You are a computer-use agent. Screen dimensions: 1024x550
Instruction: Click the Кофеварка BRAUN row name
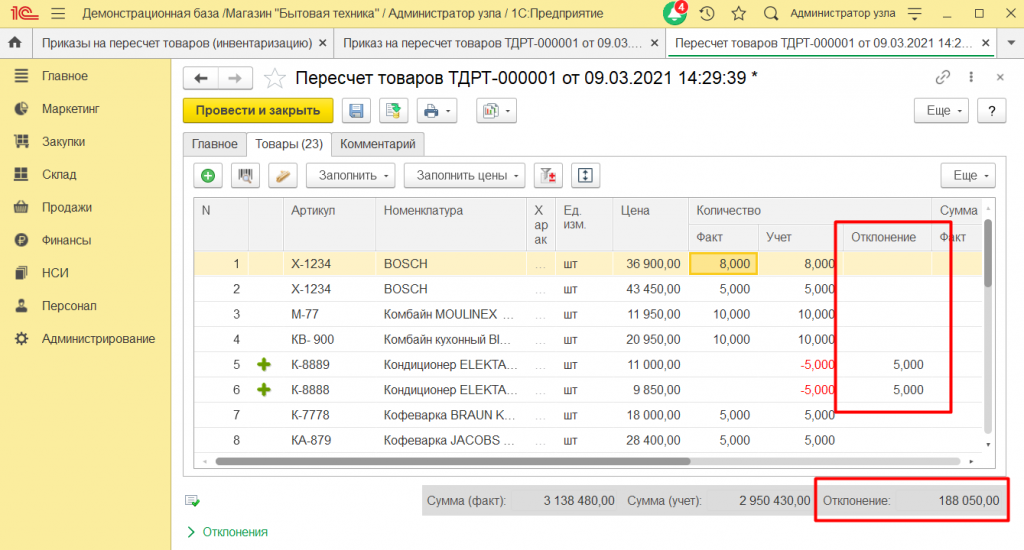(451, 415)
